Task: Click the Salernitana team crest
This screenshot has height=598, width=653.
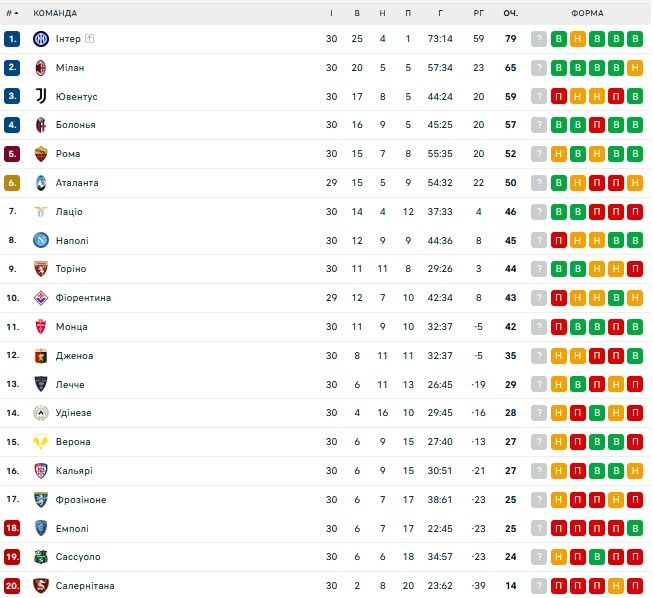Action: point(41,586)
